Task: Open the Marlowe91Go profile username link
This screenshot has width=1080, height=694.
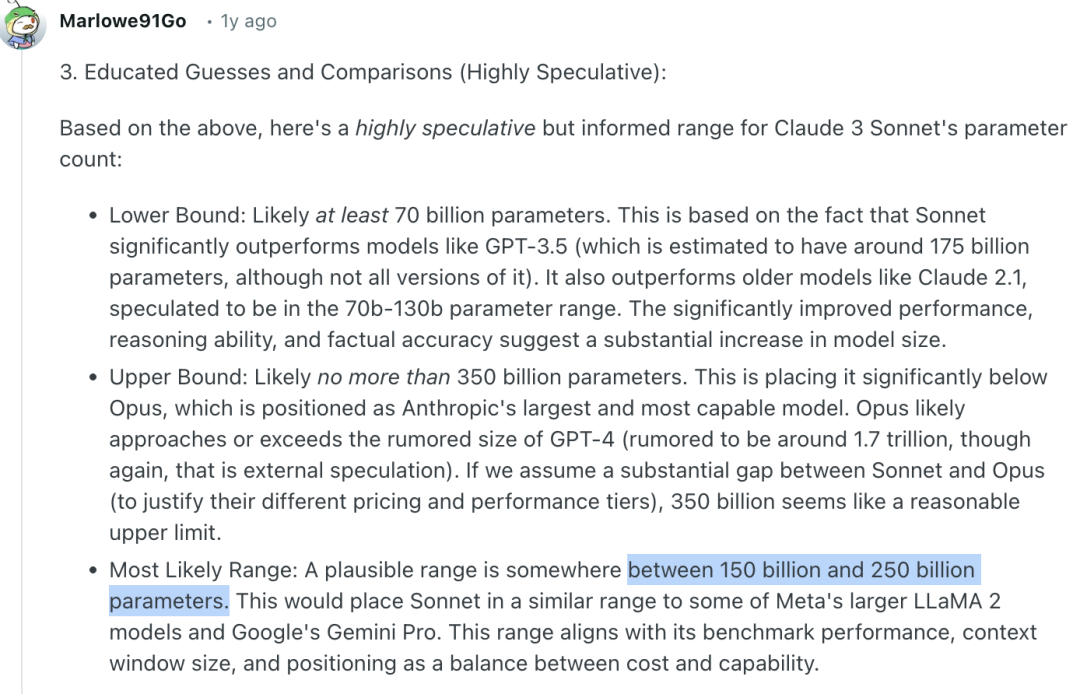Action: click(123, 21)
